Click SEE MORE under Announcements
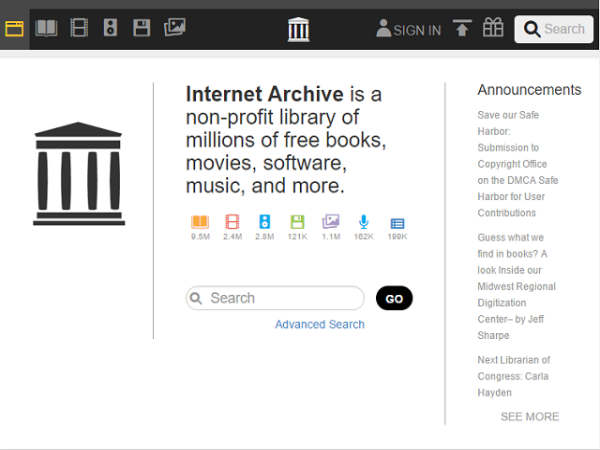This screenshot has width=600, height=450. click(x=529, y=416)
